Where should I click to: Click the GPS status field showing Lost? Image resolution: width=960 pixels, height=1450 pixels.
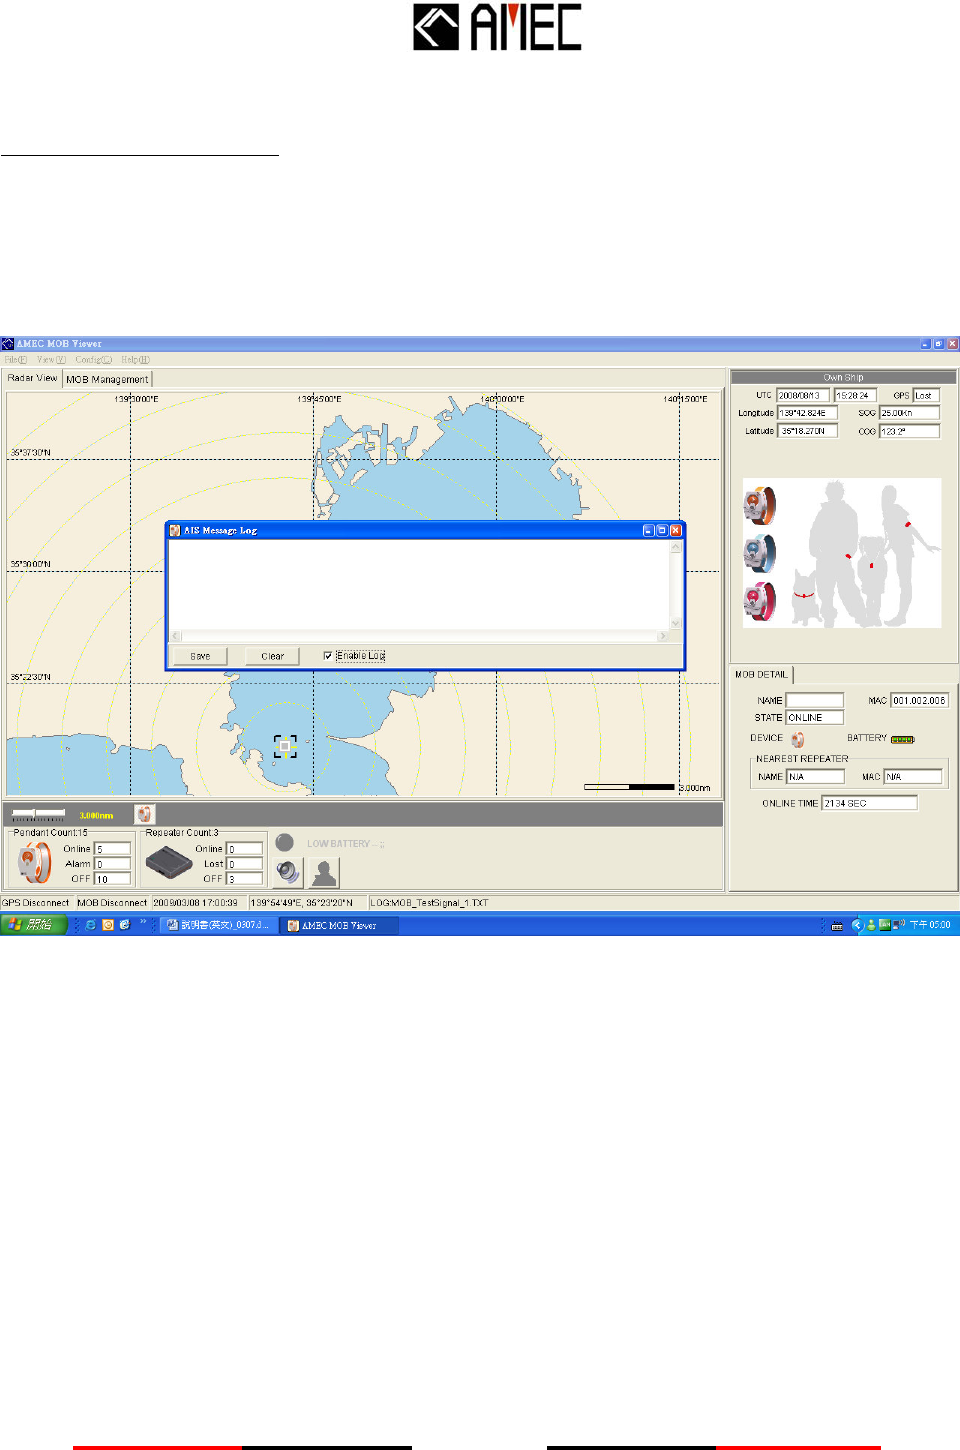tap(926, 395)
